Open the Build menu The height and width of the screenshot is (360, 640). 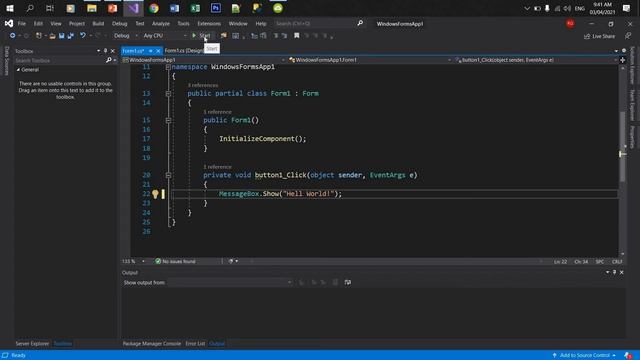98,24
